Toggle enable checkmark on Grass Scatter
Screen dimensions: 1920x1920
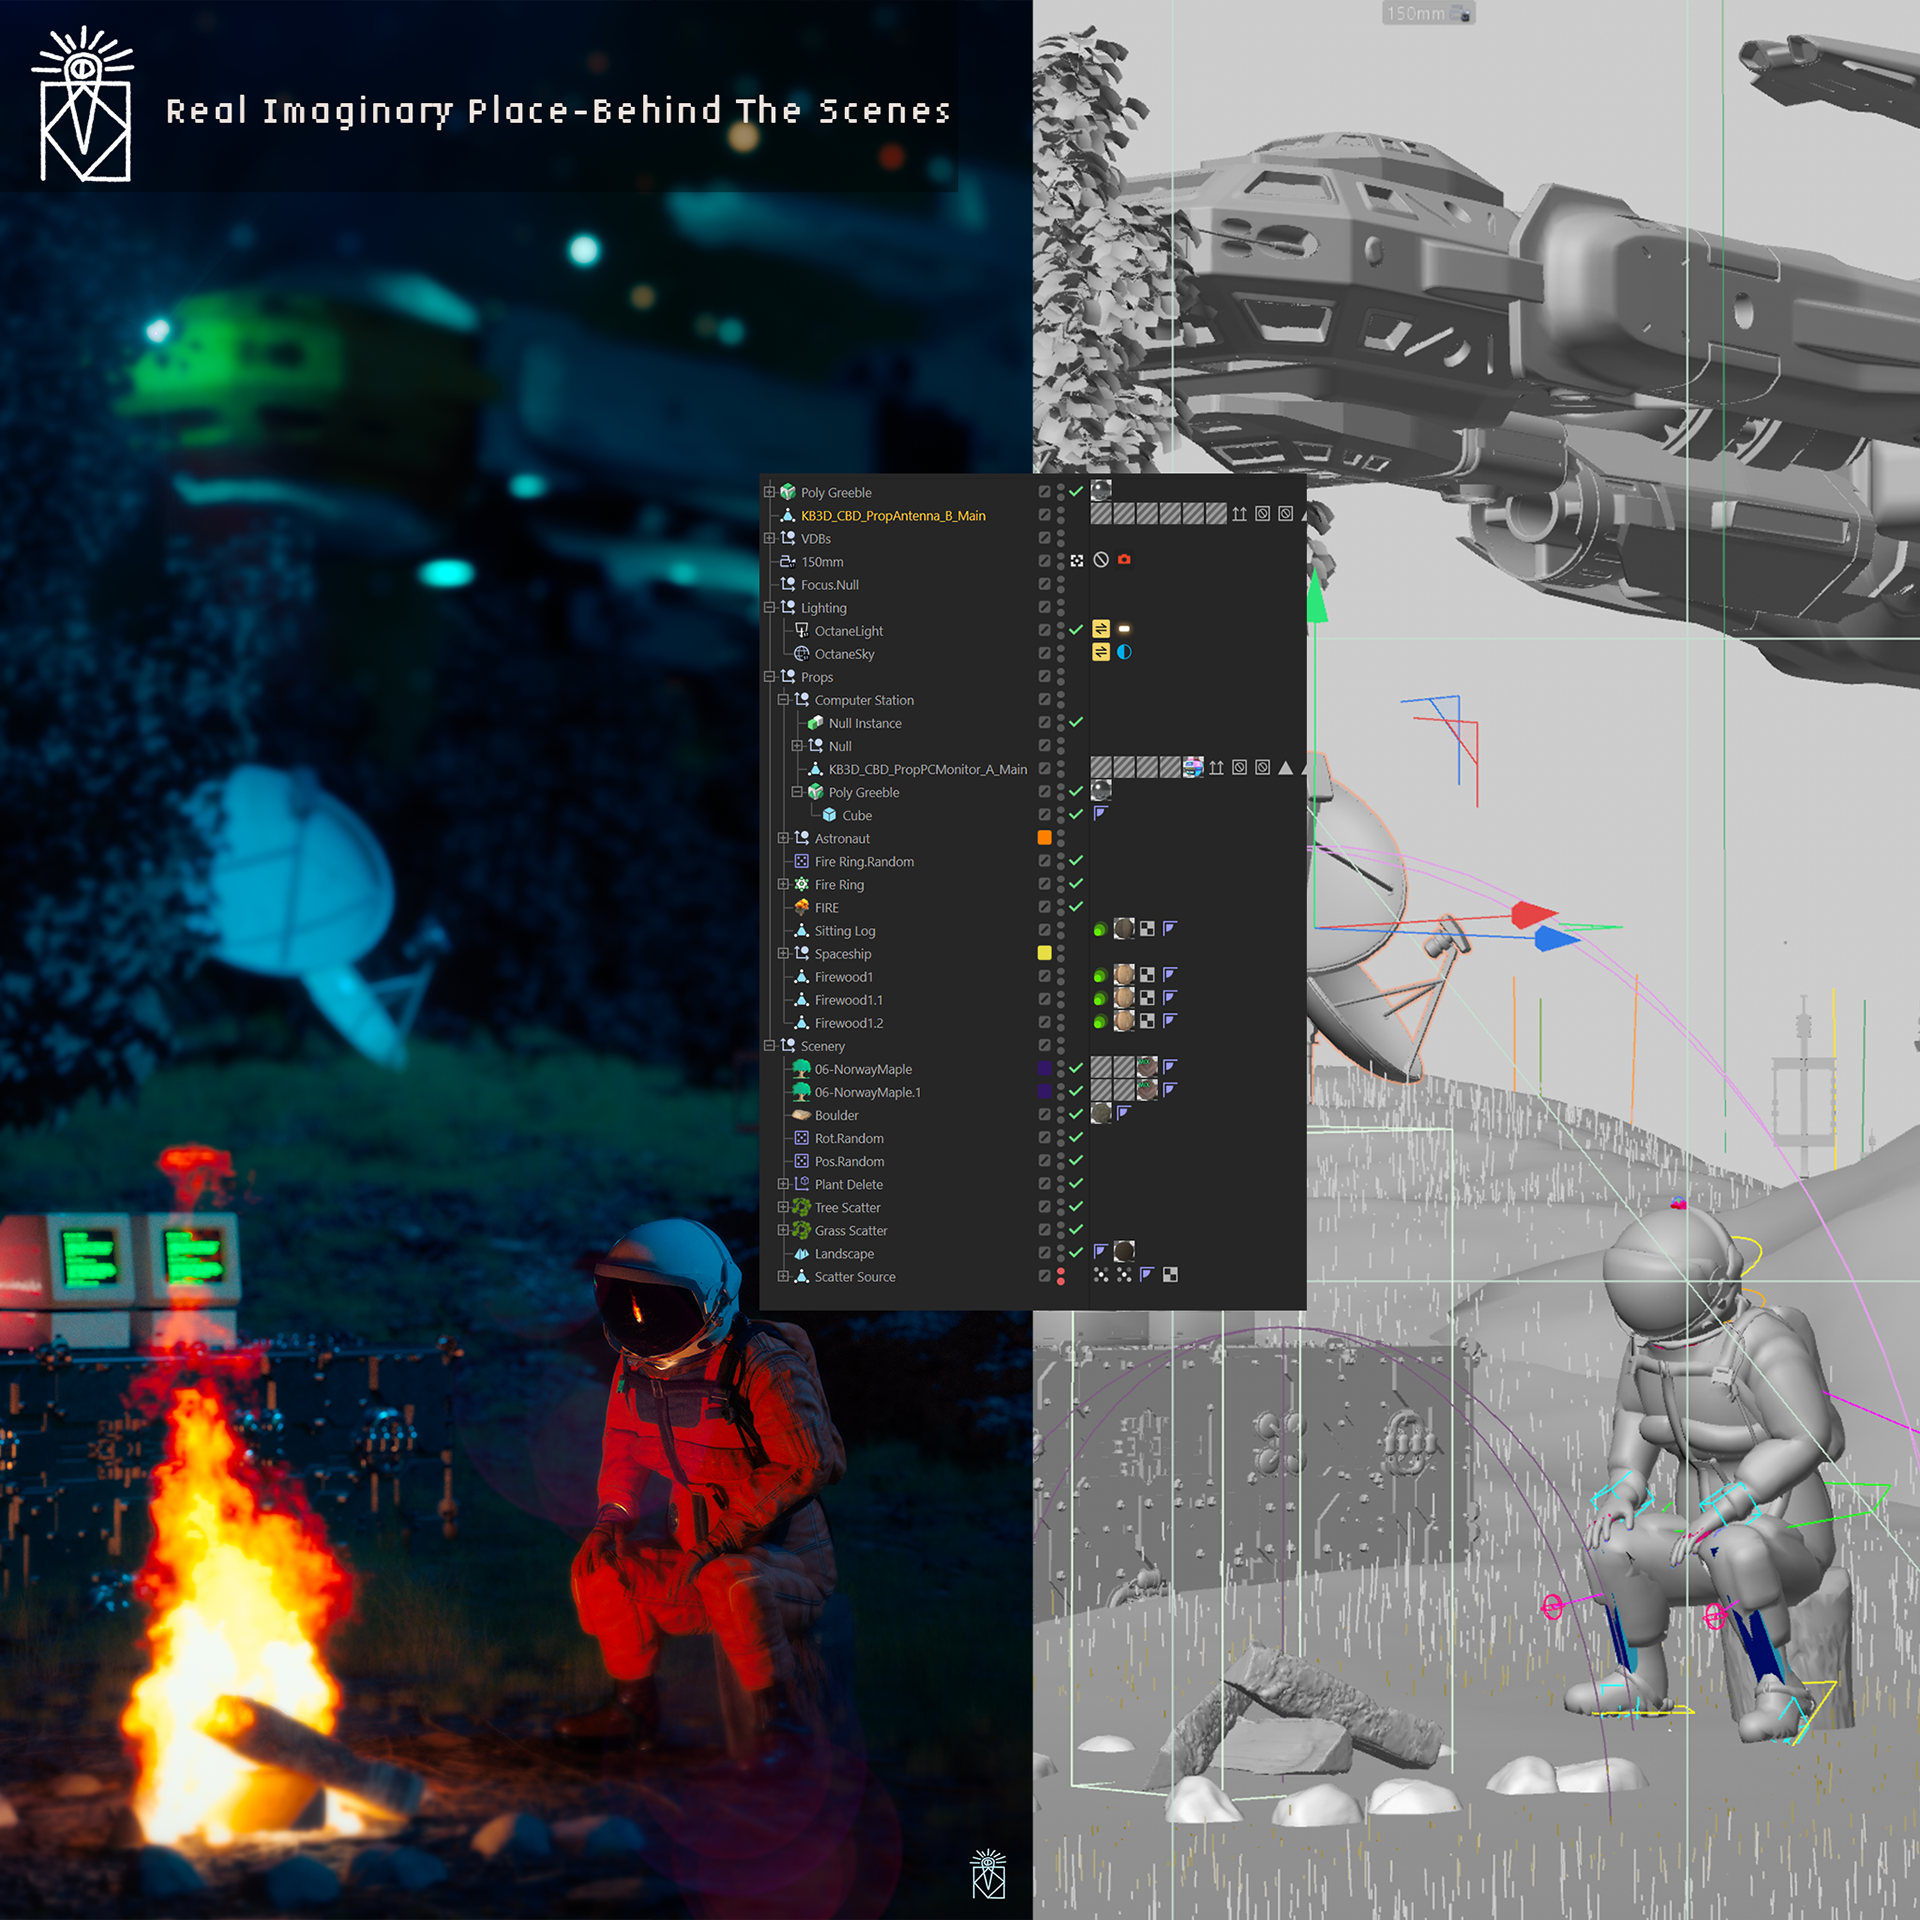[x=1076, y=1229]
